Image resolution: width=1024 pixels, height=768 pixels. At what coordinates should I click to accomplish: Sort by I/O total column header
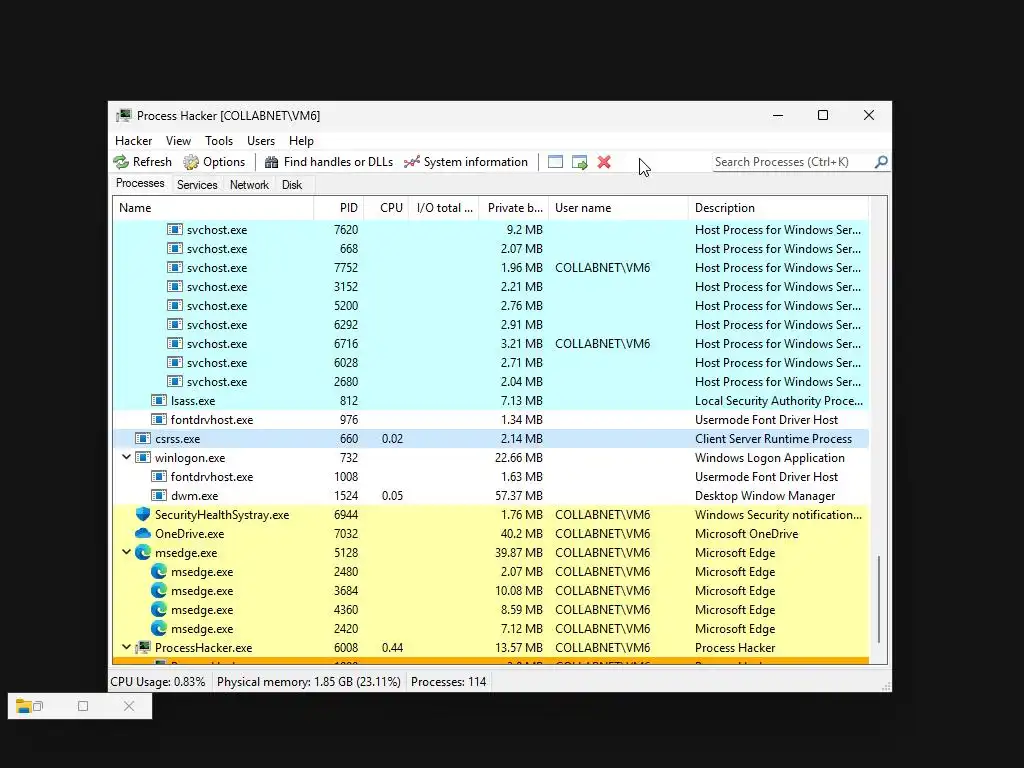pyautogui.click(x=444, y=208)
